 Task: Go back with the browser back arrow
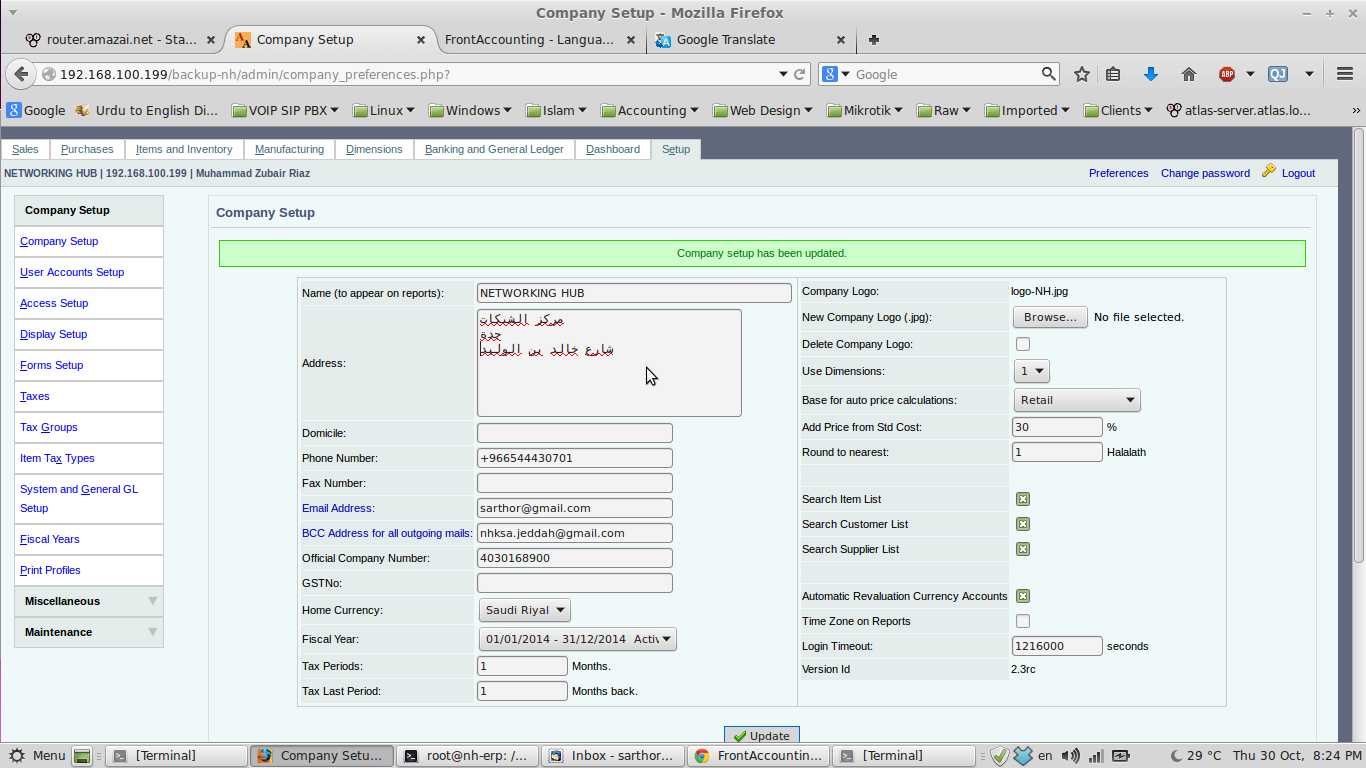21,74
